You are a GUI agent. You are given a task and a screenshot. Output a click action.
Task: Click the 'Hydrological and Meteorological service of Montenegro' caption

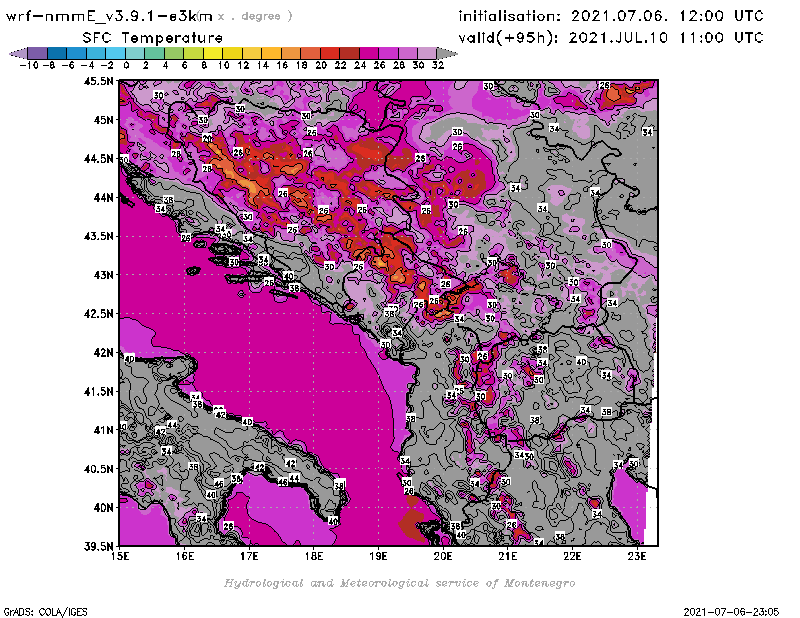pyautogui.click(x=399, y=583)
